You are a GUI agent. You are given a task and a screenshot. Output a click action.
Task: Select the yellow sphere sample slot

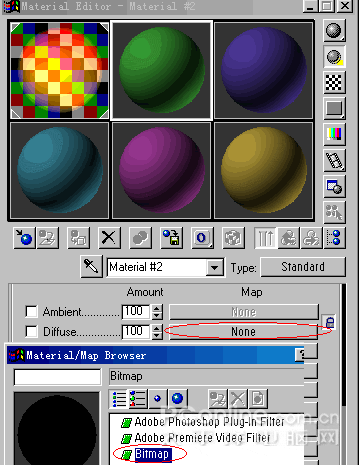click(264, 170)
